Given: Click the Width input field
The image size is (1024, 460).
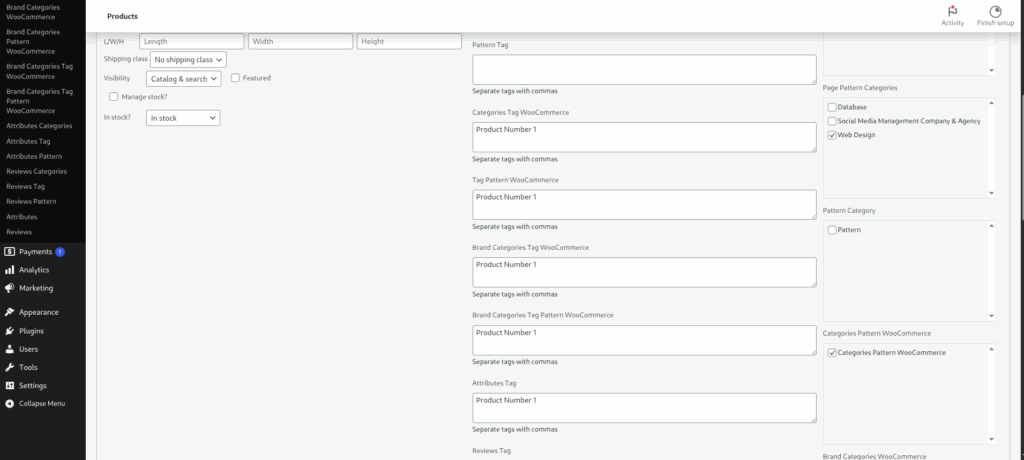Looking at the screenshot, I should (x=300, y=41).
